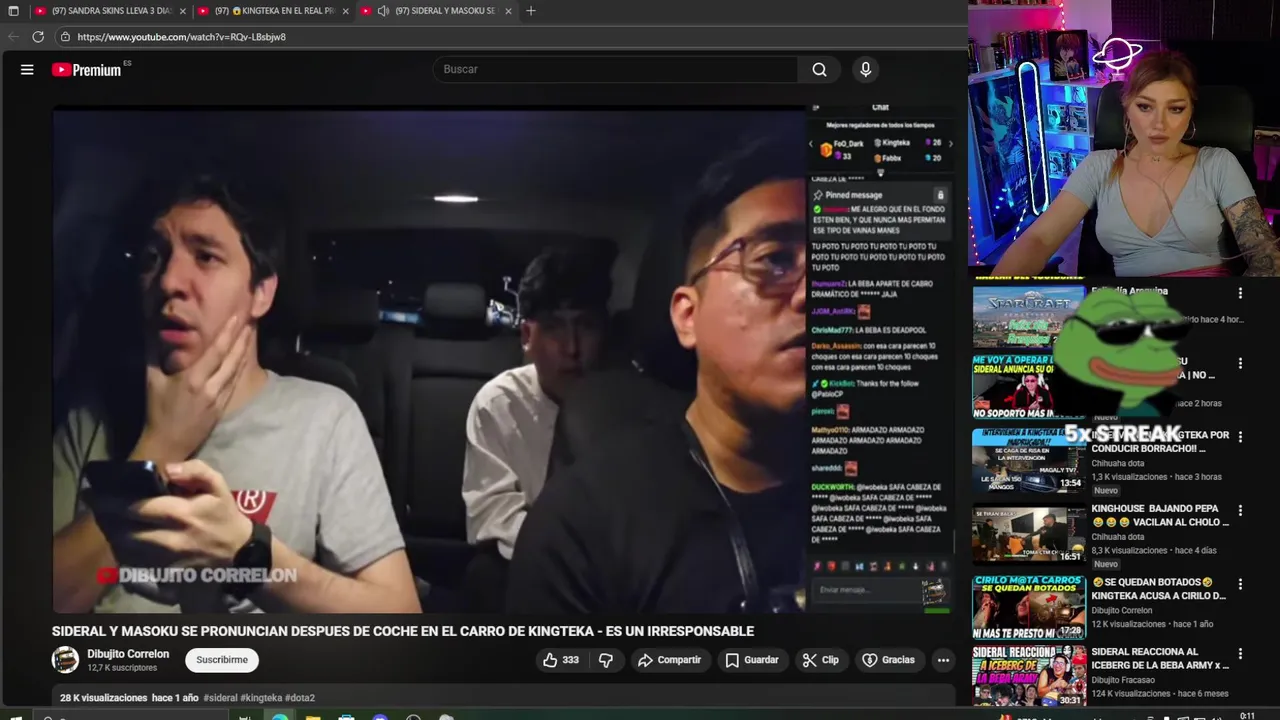Close the SANDRA SKINS tab
Viewport: 1280px width, 720px height.
click(183, 11)
